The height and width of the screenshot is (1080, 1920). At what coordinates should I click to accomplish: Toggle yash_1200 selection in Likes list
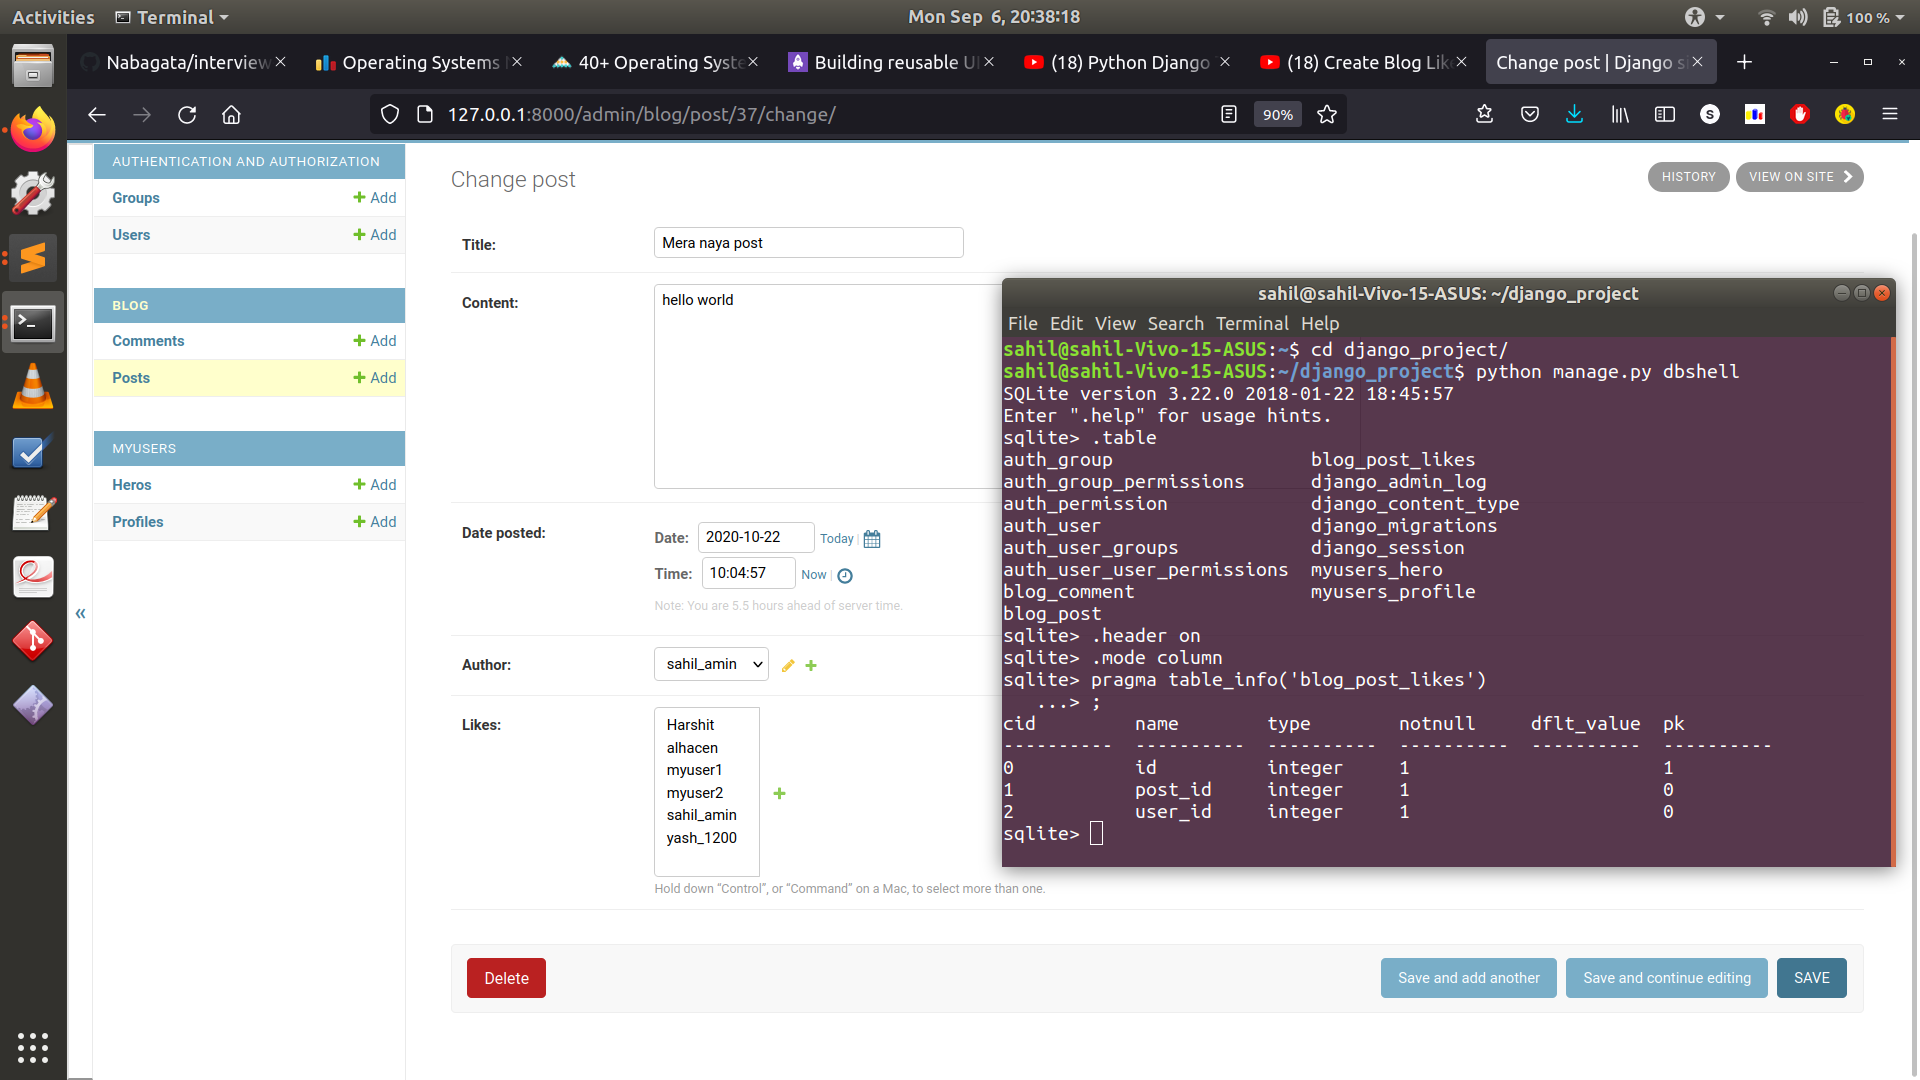click(700, 837)
